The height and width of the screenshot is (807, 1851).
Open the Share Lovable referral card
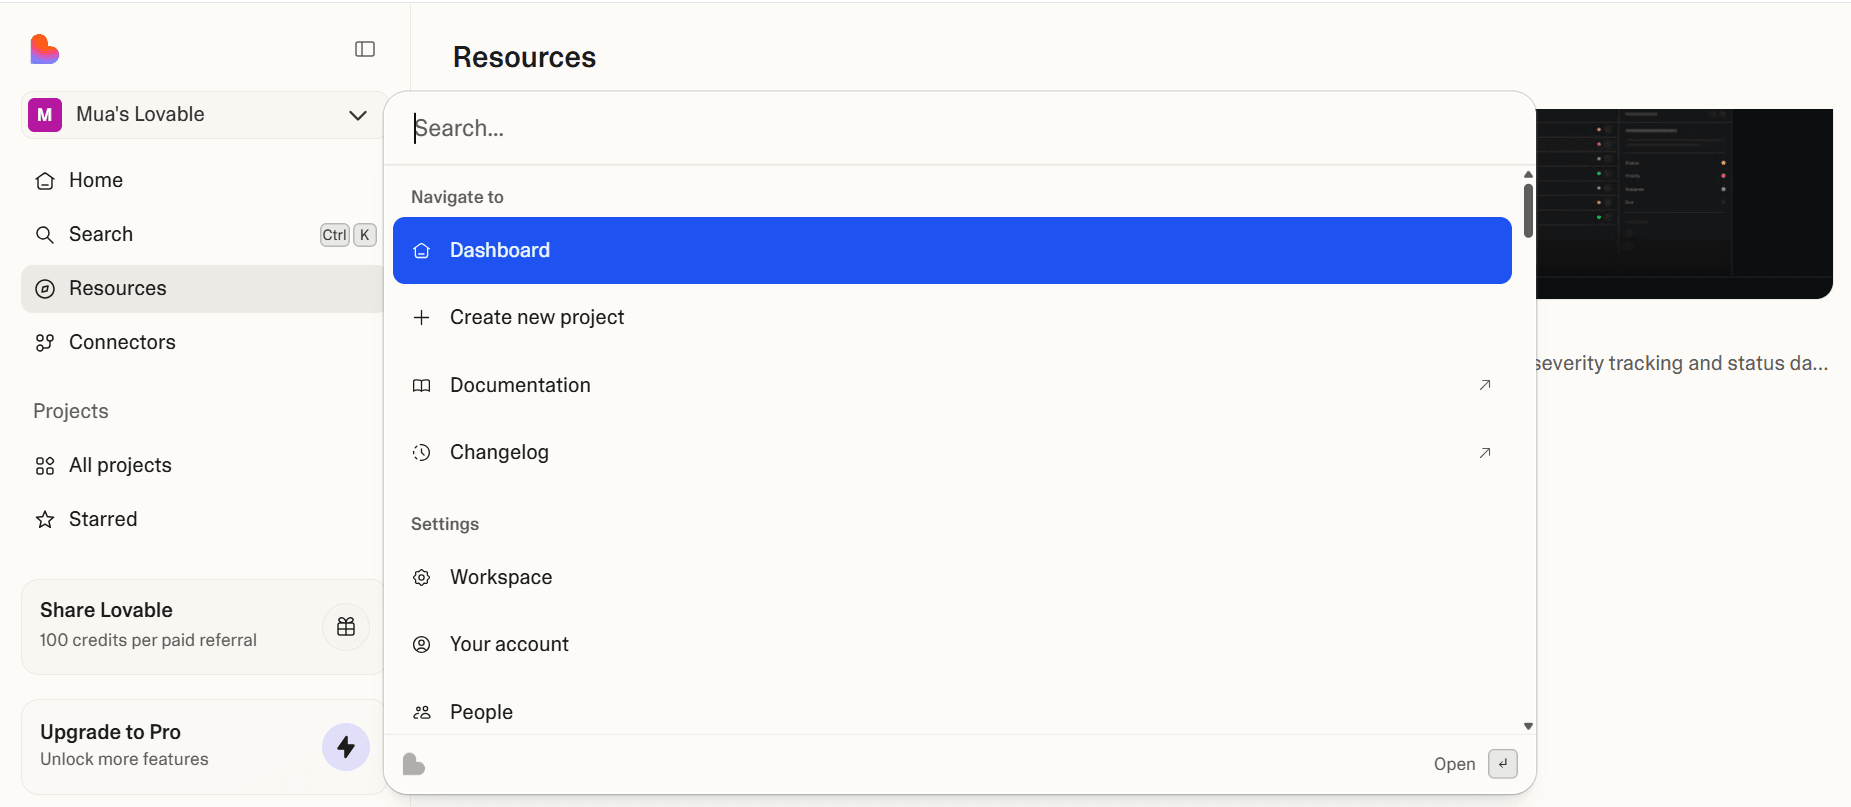coord(203,627)
